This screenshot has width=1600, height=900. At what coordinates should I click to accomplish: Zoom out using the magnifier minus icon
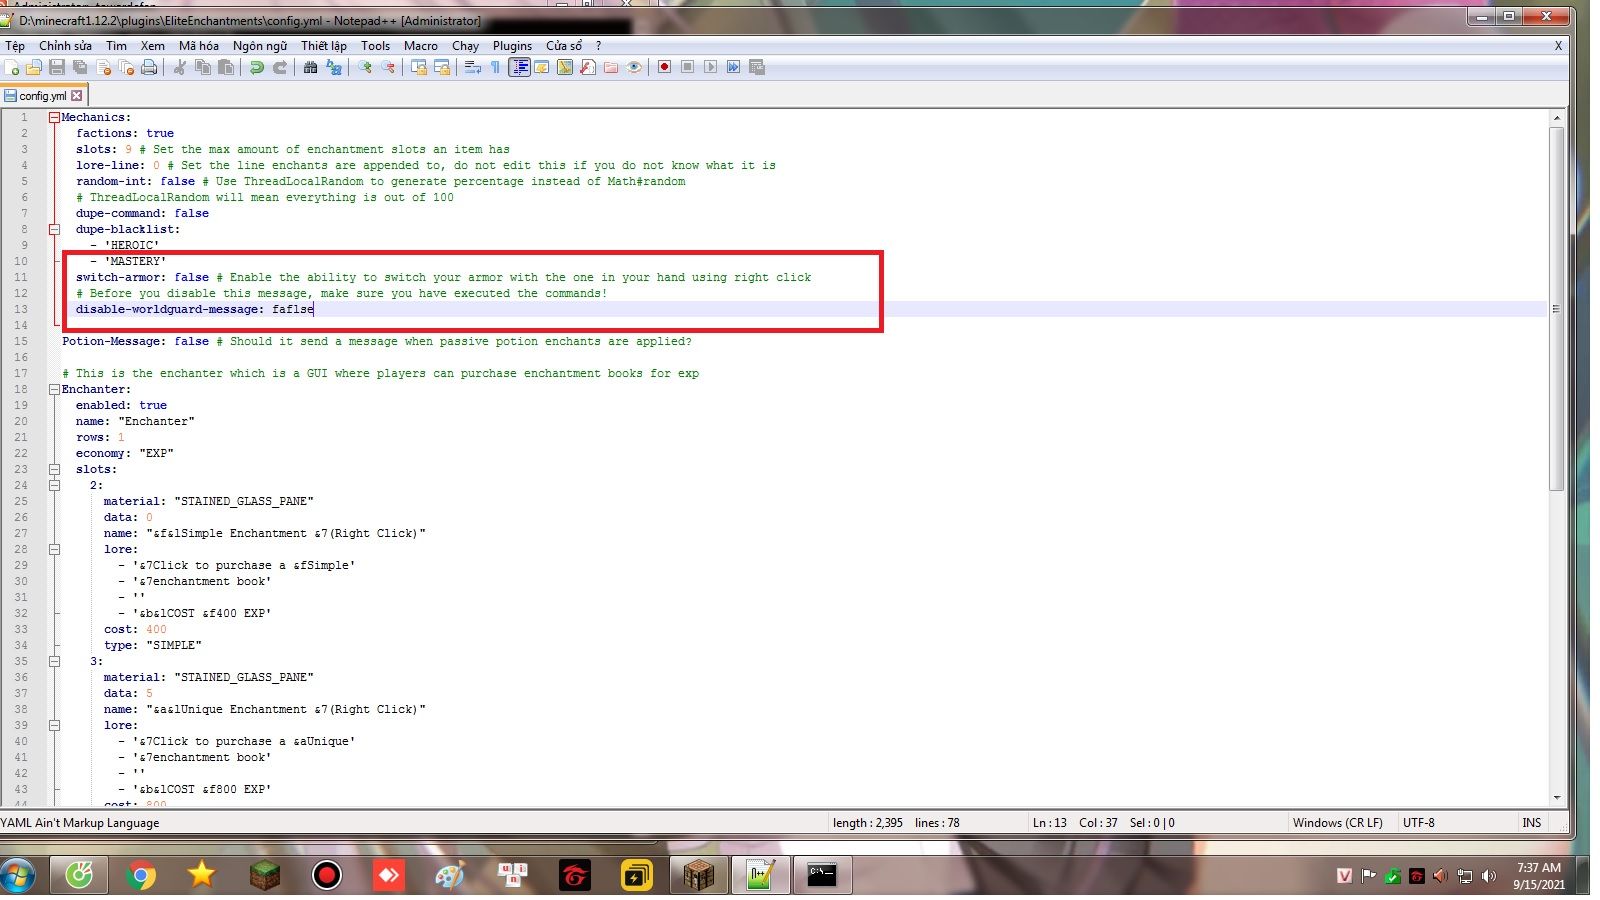(388, 67)
